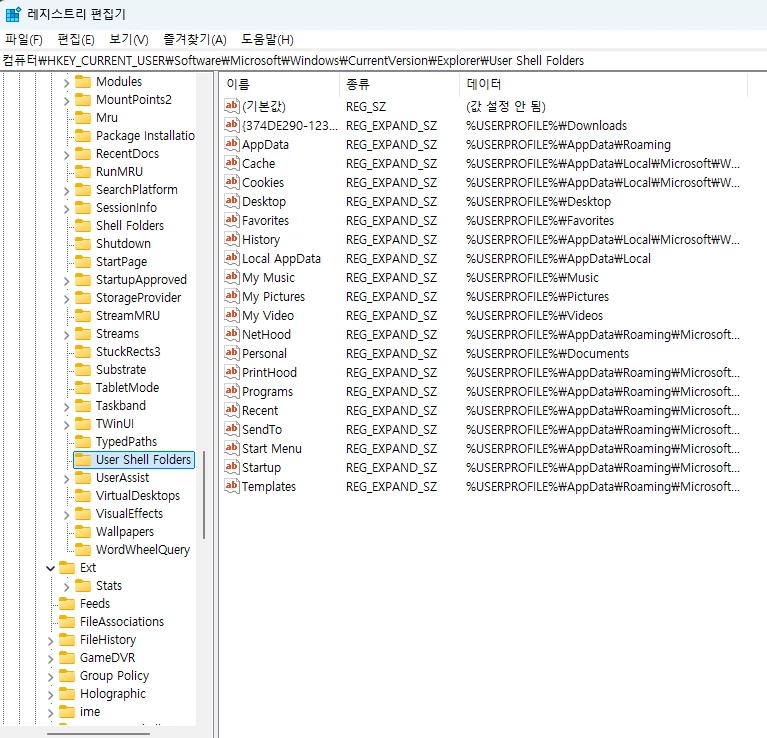
Task: Select the Start Menu value name
Action: coord(271,448)
